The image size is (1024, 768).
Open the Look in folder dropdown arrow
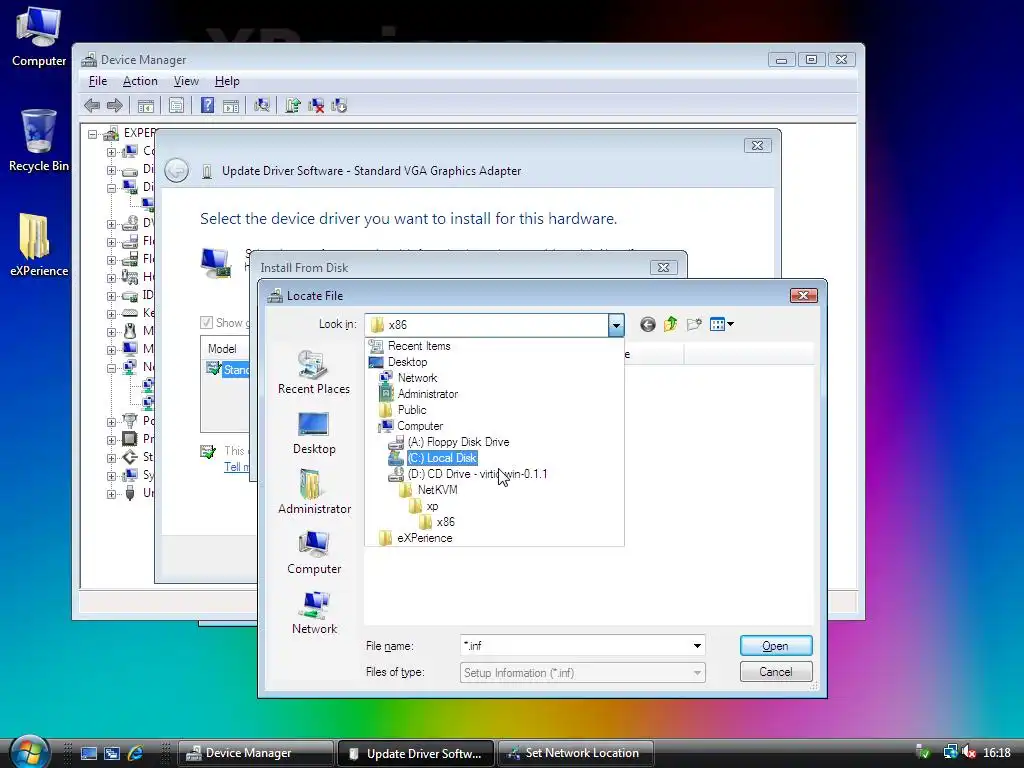[615, 325]
